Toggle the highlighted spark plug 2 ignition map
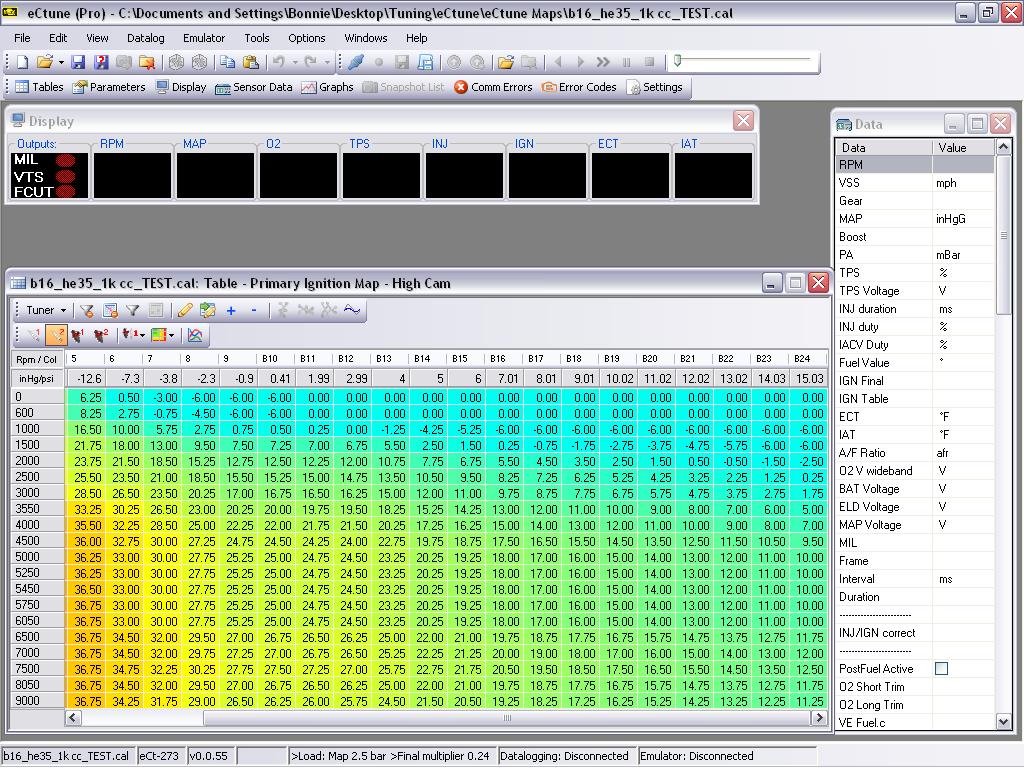The width and height of the screenshot is (1024, 768). pyautogui.click(x=56, y=335)
